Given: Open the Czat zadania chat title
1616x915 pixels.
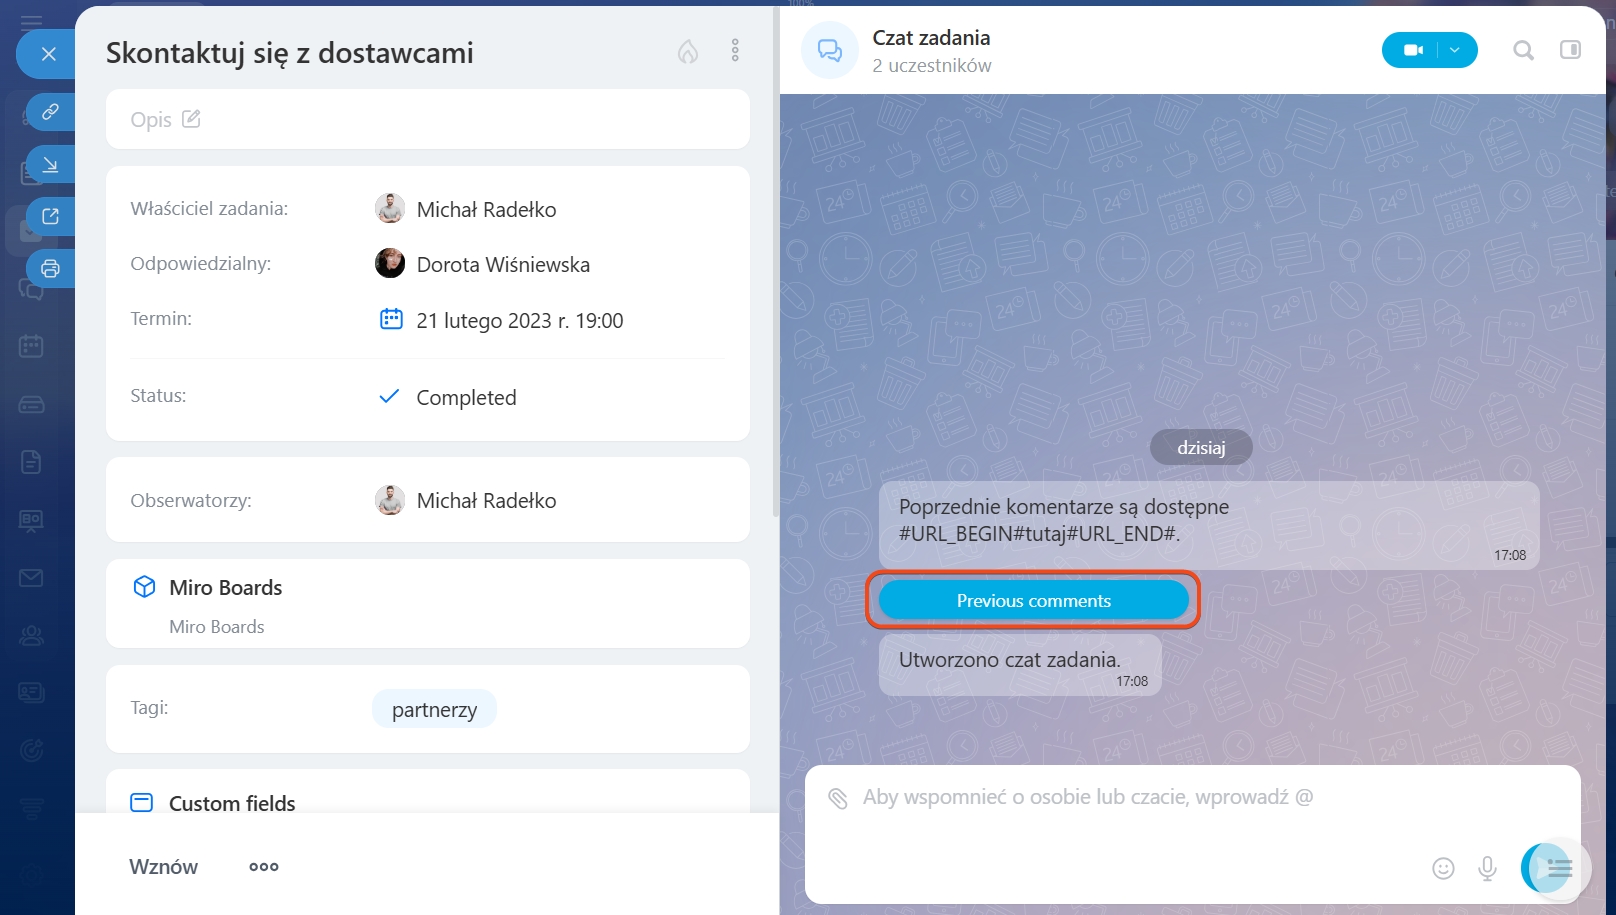Looking at the screenshot, I should (931, 38).
